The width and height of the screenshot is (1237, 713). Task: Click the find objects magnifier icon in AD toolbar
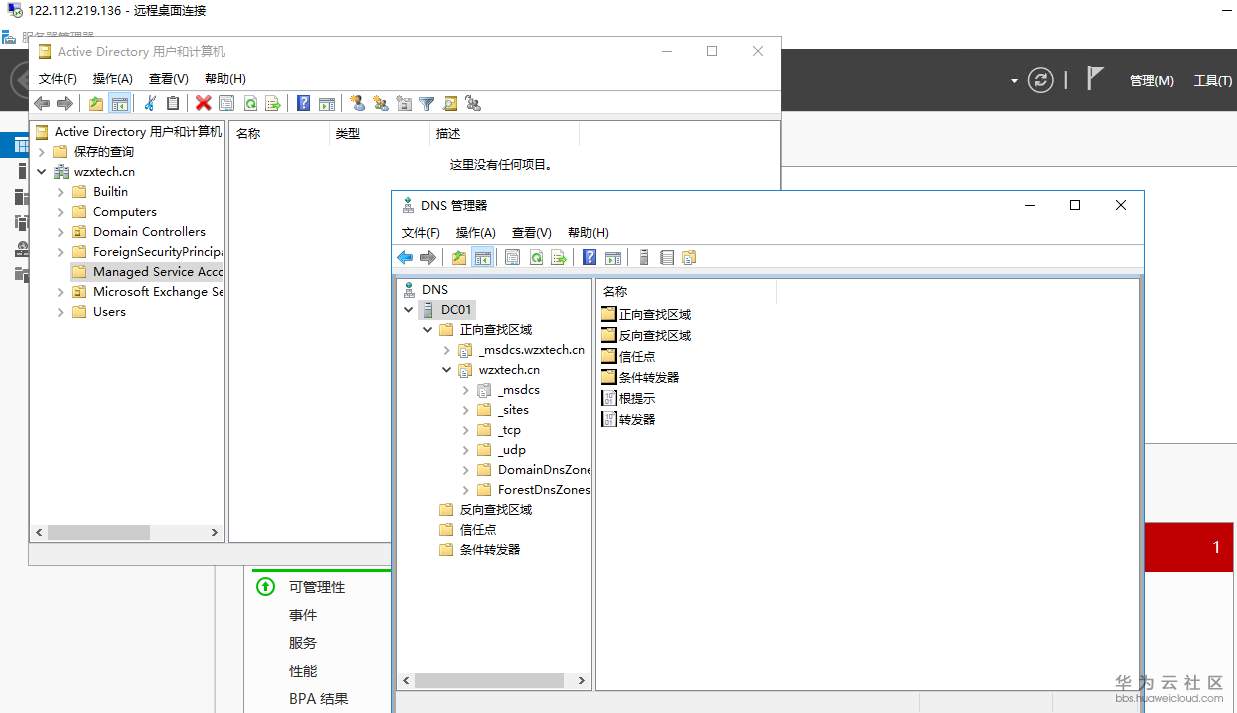click(449, 103)
